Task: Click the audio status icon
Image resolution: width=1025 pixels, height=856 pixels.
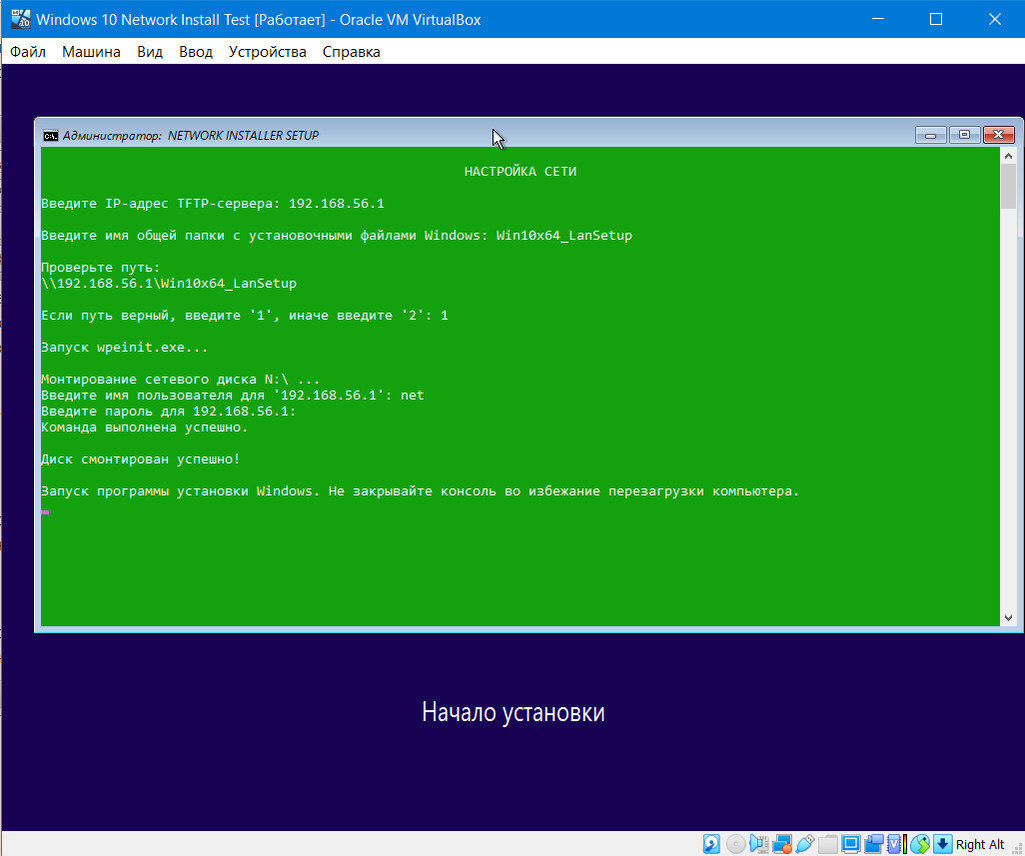Action: tap(759, 844)
